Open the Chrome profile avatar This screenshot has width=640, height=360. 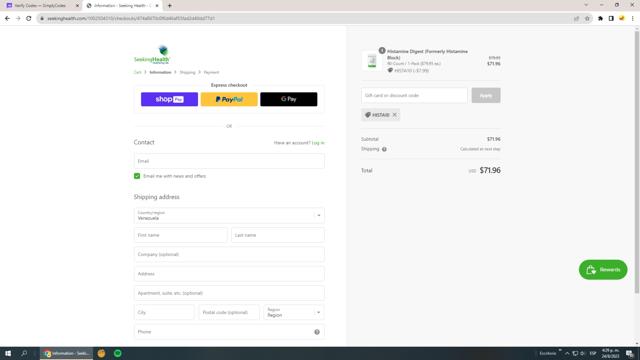pos(622,18)
